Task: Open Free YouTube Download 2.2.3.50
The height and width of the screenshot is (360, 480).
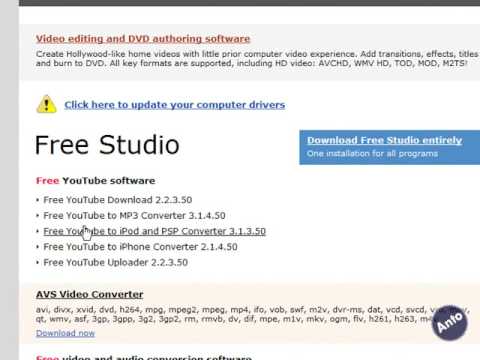Action: click(x=118, y=200)
